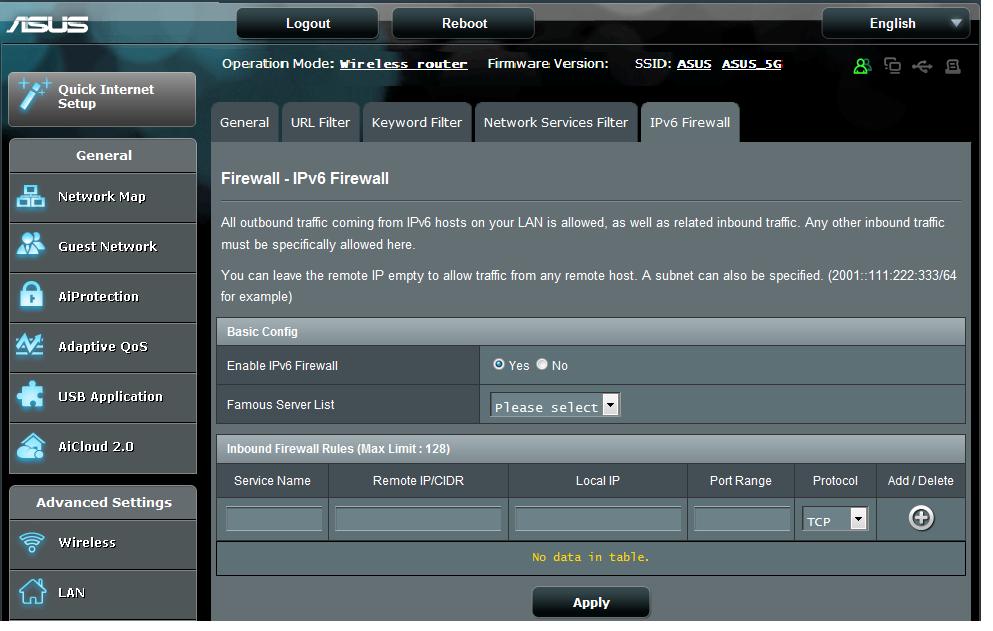Click the Basic Config section header
993x631 pixels.
coord(591,331)
